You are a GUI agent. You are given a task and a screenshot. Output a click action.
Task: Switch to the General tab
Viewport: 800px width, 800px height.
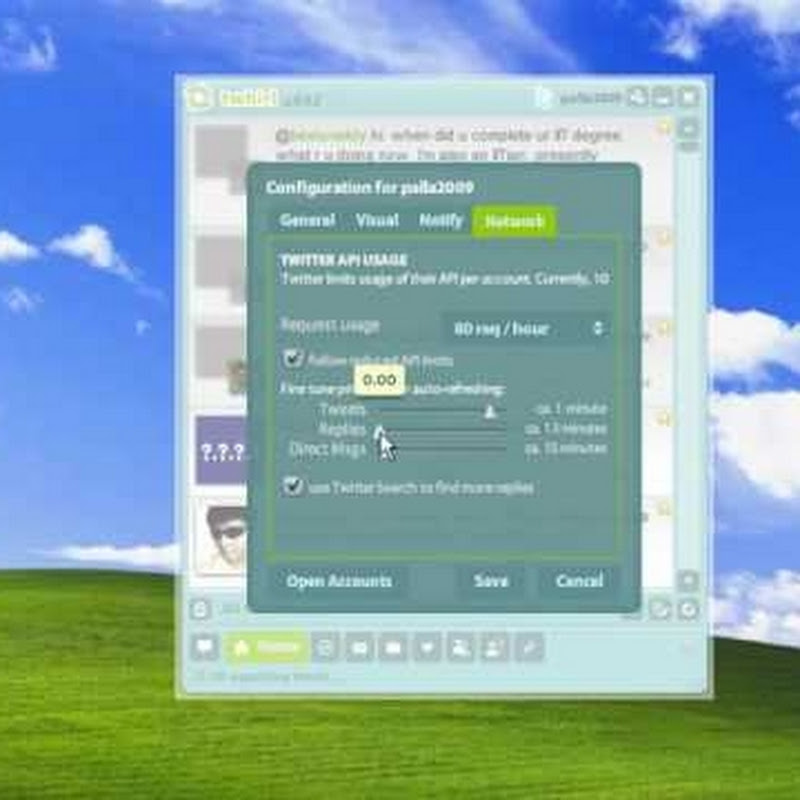[x=307, y=220]
